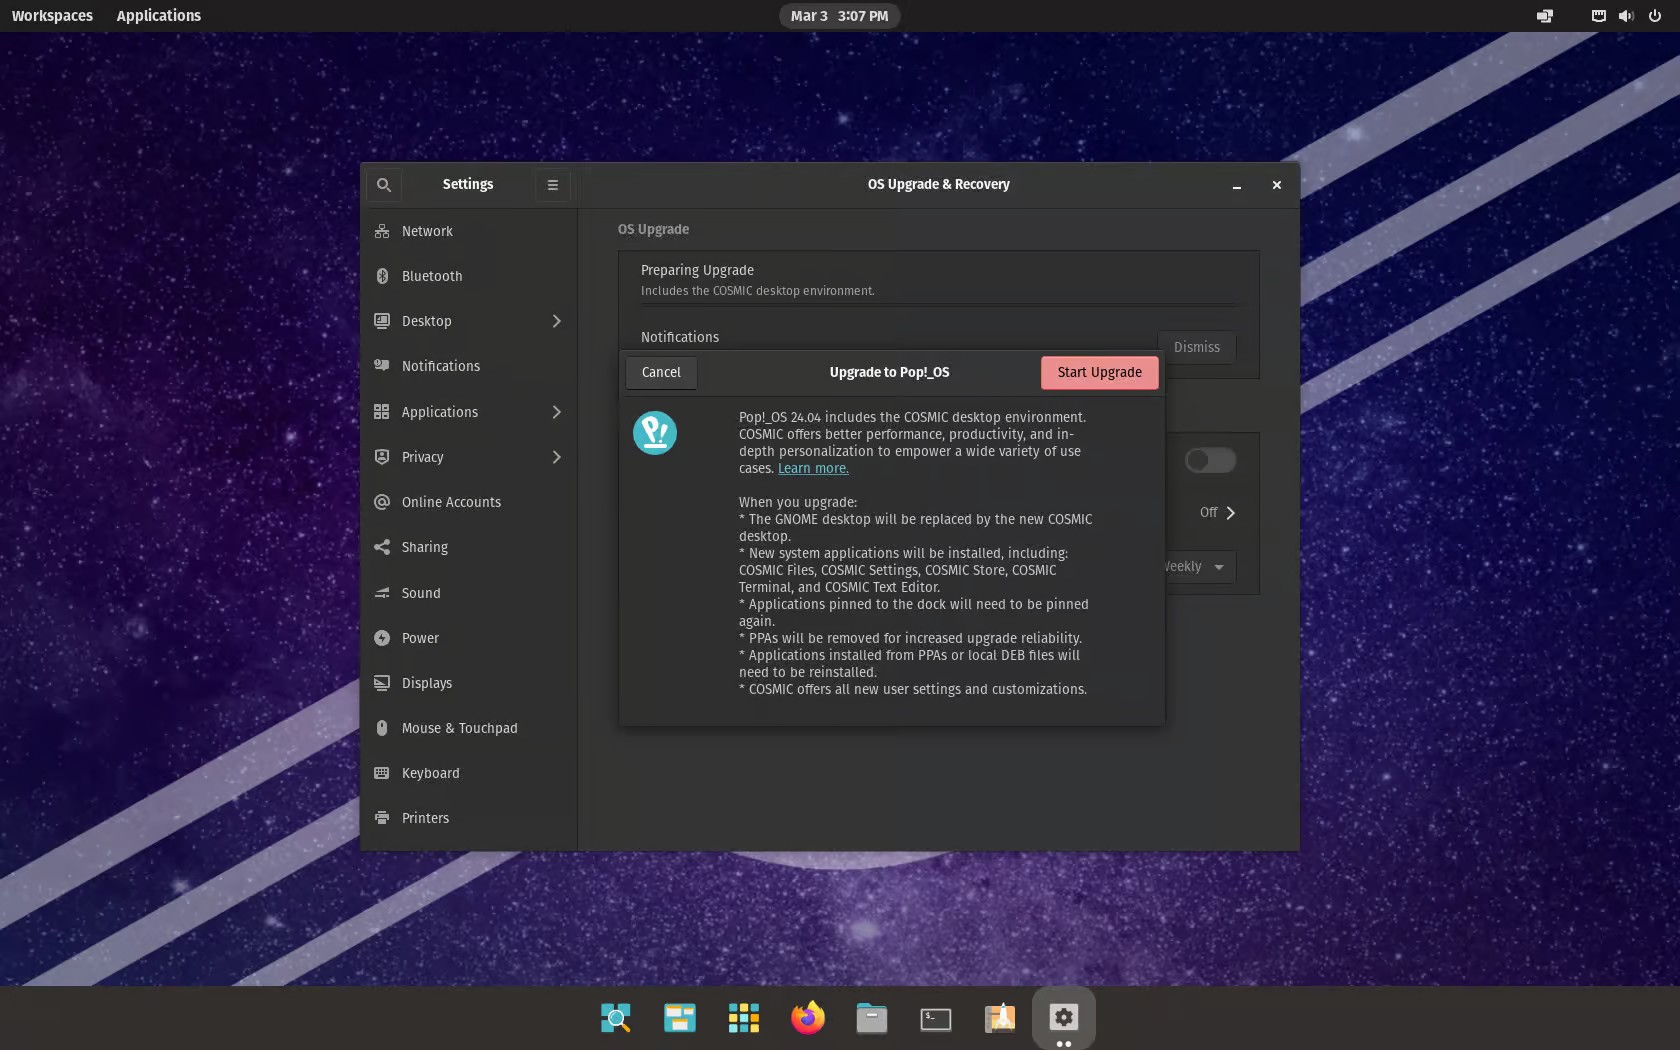Click the volume icon in the top panel
The width and height of the screenshot is (1680, 1050).
point(1625,15)
